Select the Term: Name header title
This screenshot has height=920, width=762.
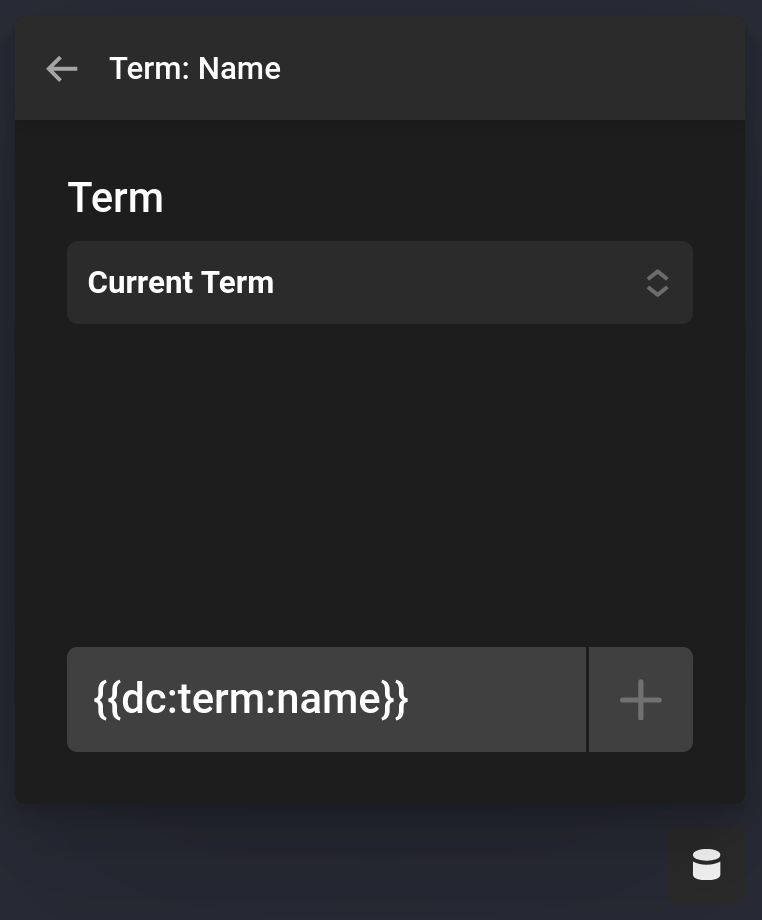pos(195,68)
